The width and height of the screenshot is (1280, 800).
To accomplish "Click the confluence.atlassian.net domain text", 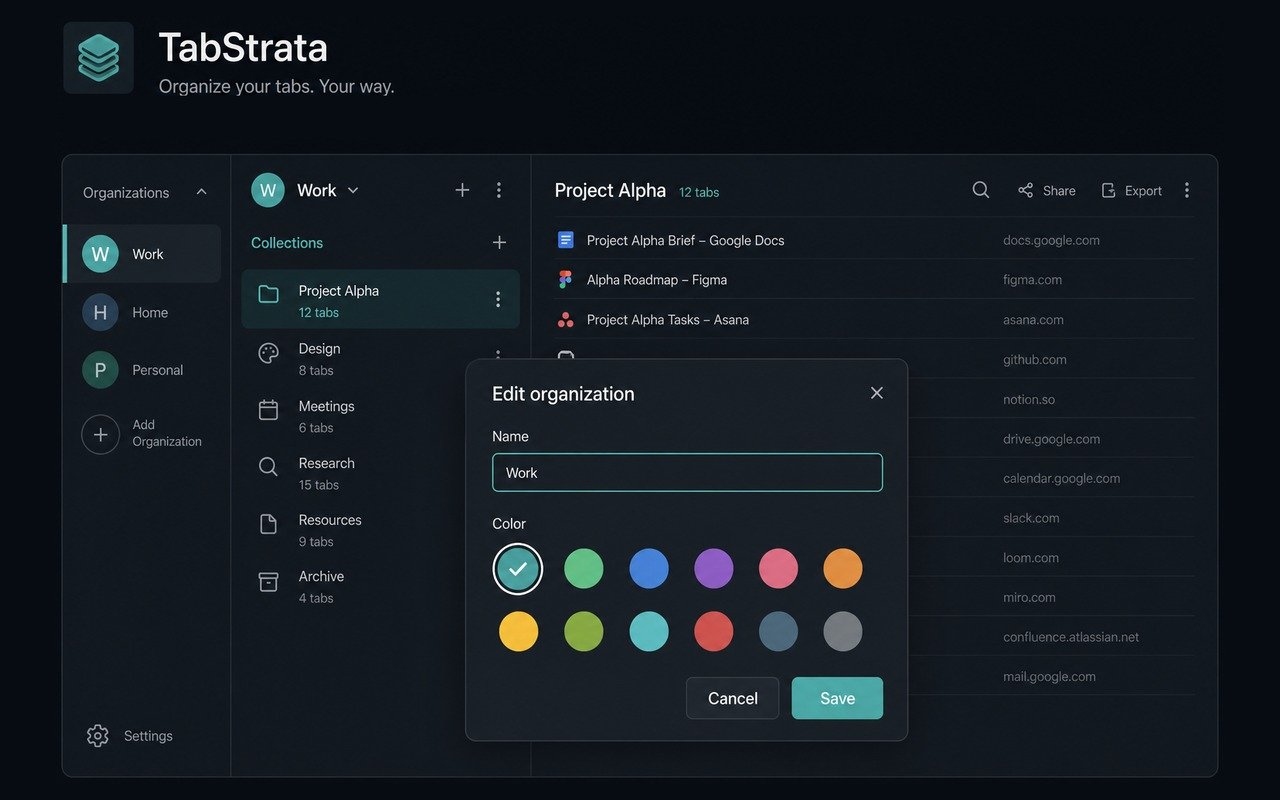I will [1071, 637].
